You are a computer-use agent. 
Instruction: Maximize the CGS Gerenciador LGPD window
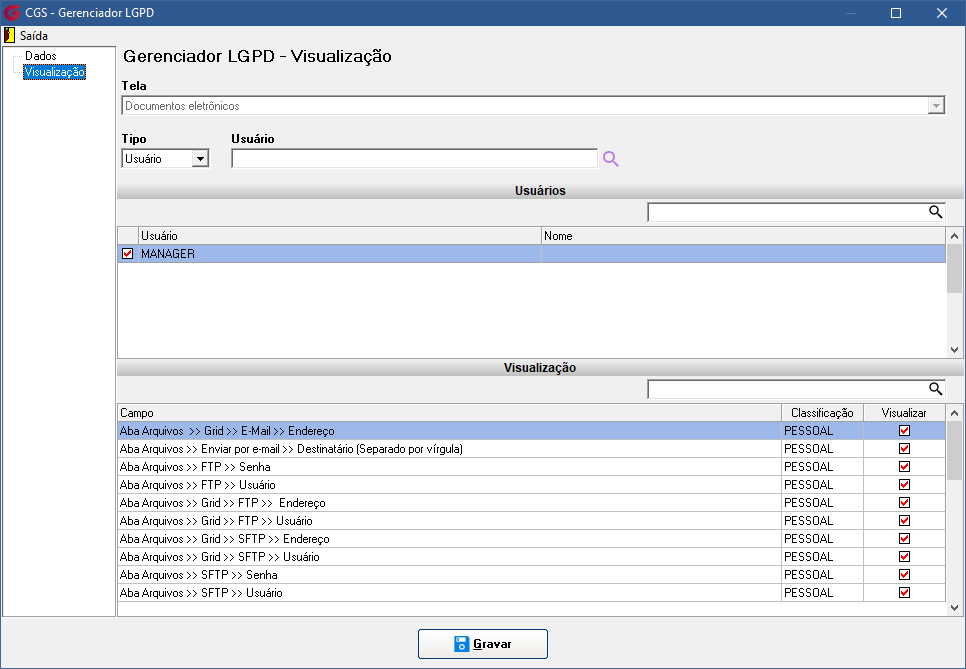click(x=896, y=13)
